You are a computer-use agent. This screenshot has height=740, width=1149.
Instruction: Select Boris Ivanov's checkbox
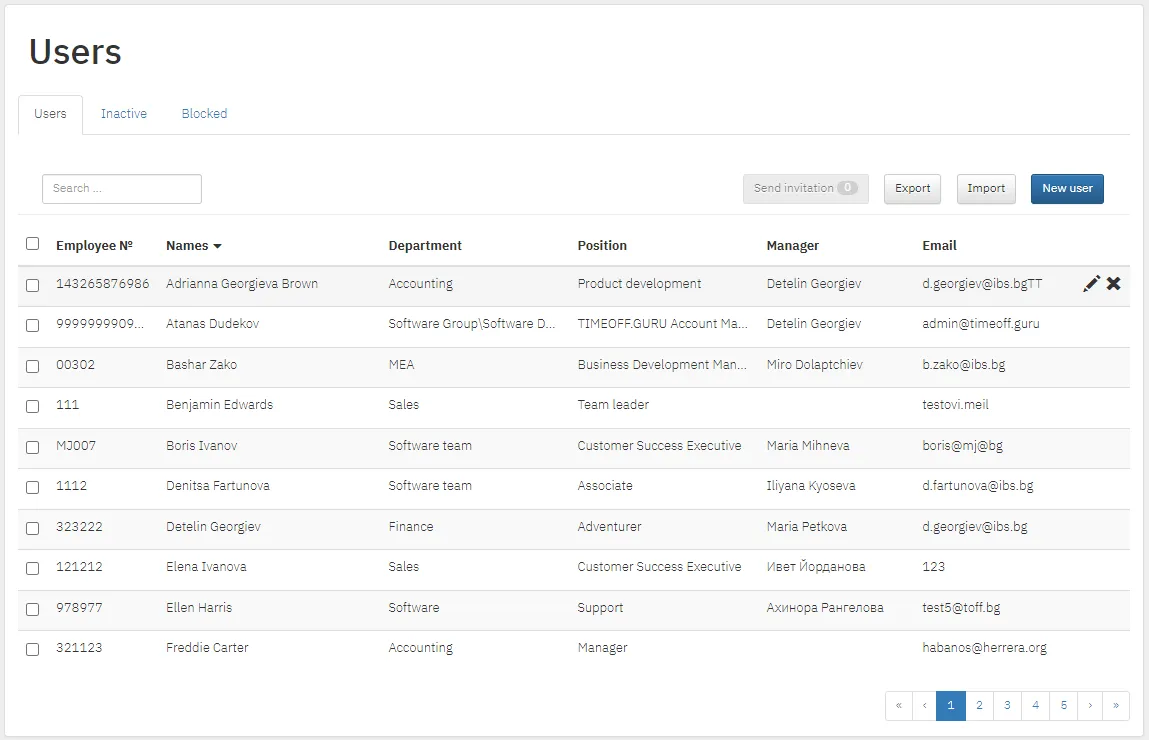(x=32, y=447)
